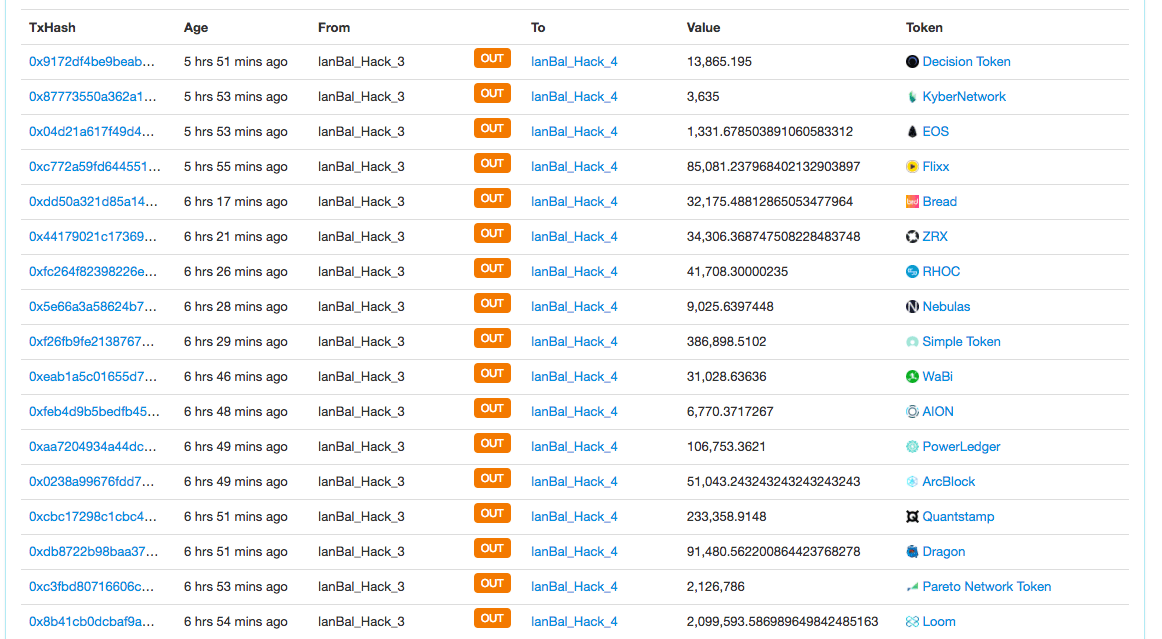Screen dimensions: 1162x639
Task: Click the Bread token icon
Action: pyautogui.click(x=912, y=202)
